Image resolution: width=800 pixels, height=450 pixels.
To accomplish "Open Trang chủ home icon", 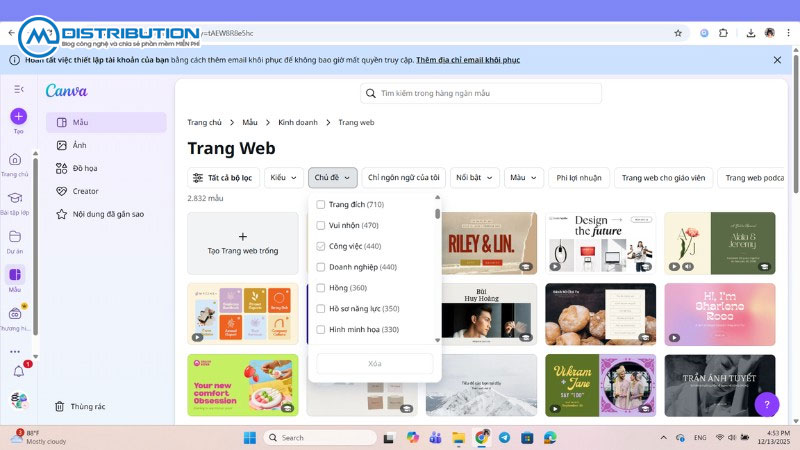I will pos(15,160).
